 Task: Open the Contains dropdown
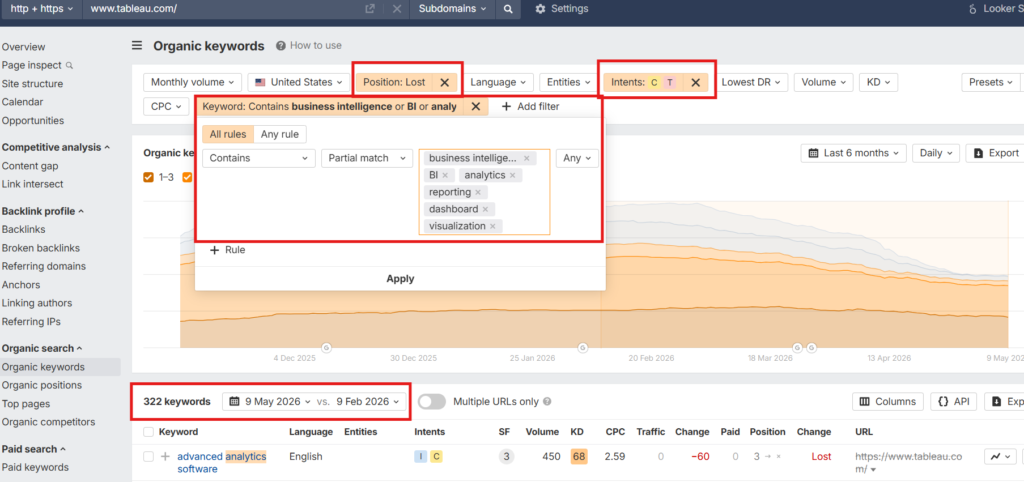[x=259, y=158]
